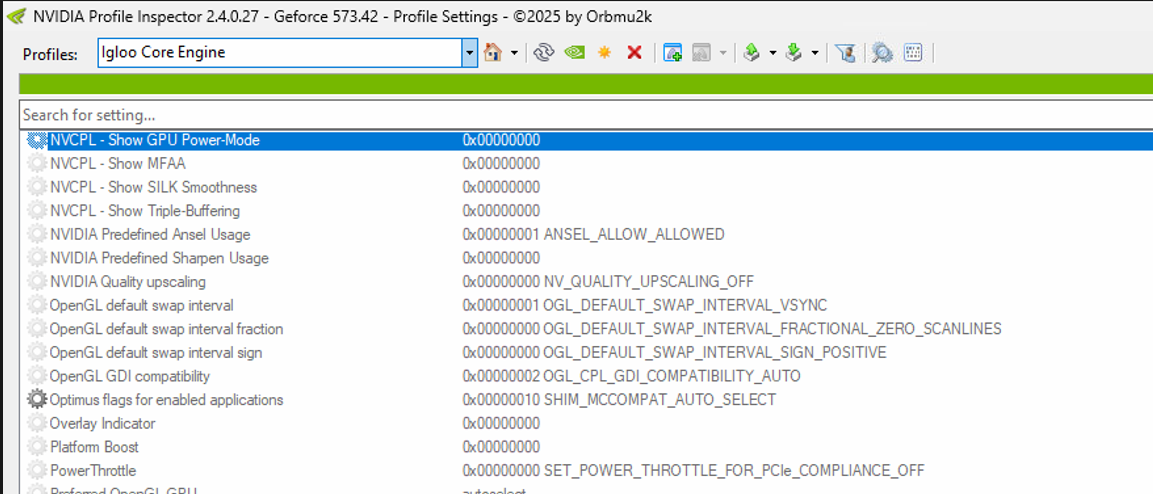1153x494 pixels.
Task: Expand the import profile dropdown arrow
Action: tap(815, 53)
